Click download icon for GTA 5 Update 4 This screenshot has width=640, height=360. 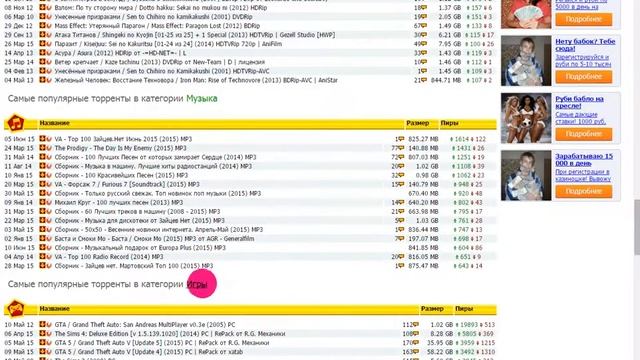[x=42, y=352]
